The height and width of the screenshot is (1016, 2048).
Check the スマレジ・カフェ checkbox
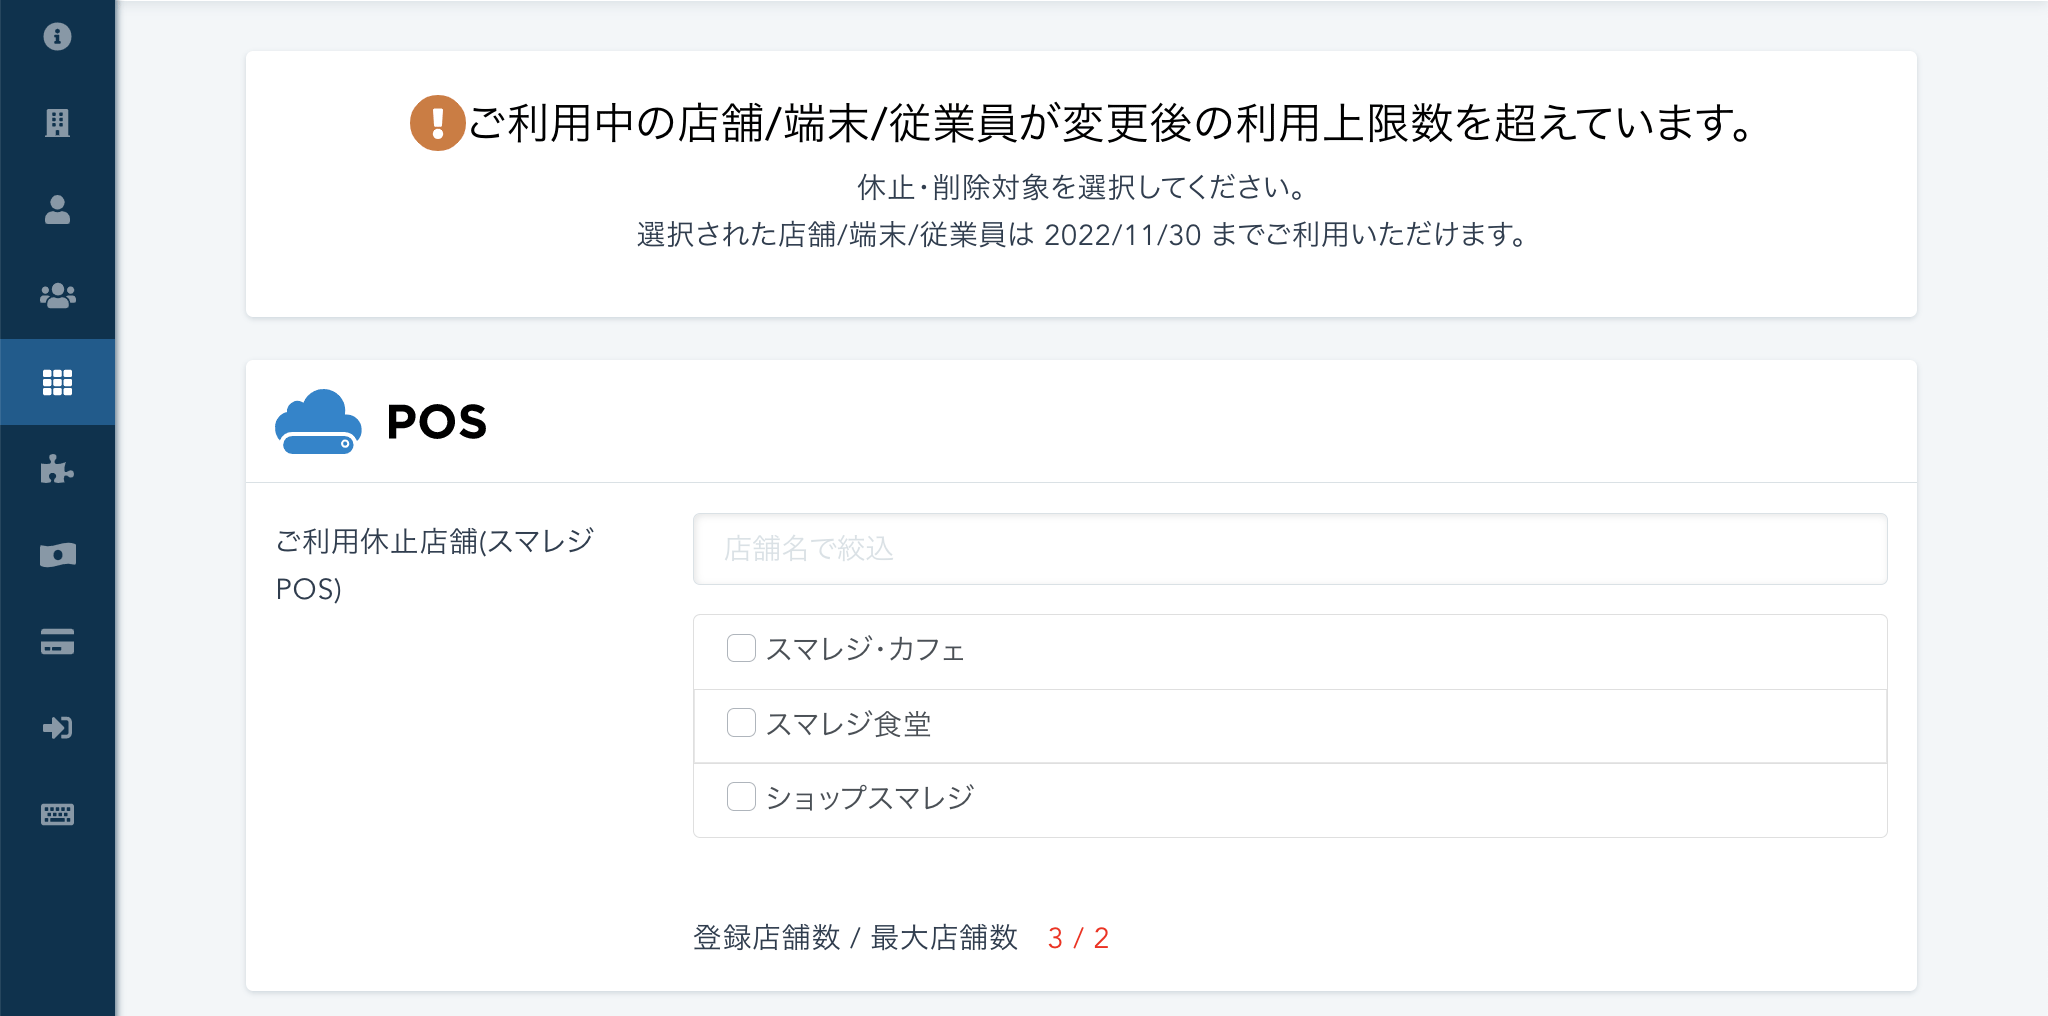(x=741, y=648)
